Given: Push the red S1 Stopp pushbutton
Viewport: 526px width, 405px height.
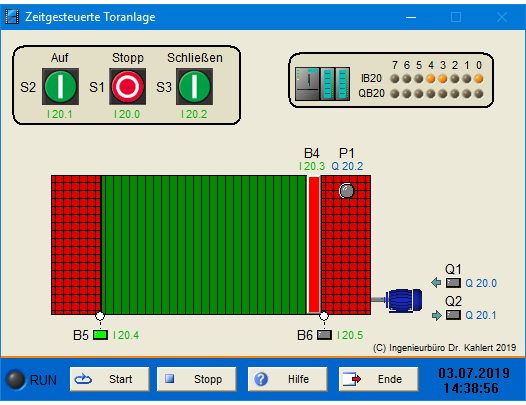Looking at the screenshot, I should 127,87.
